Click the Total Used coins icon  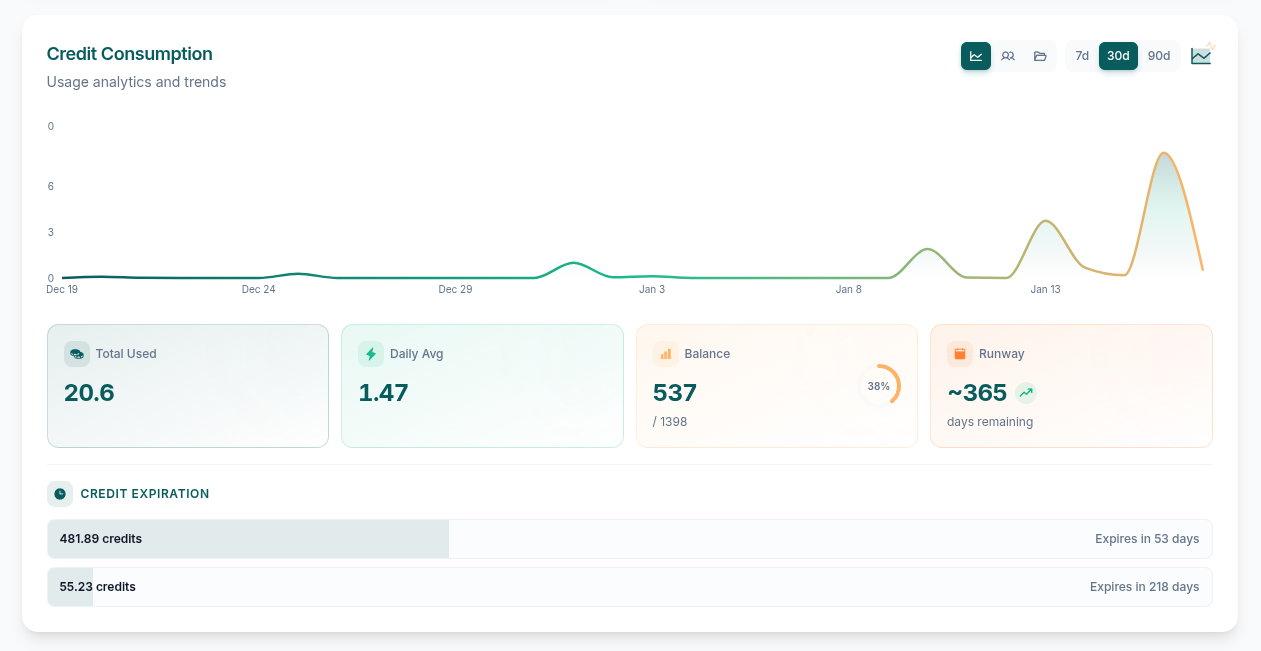pos(77,354)
